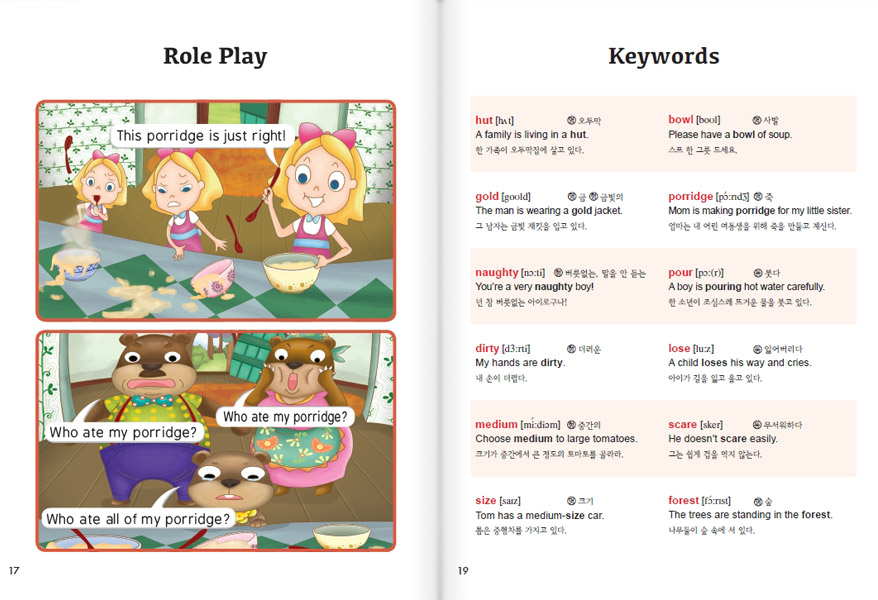Click page number 17

click(14, 570)
